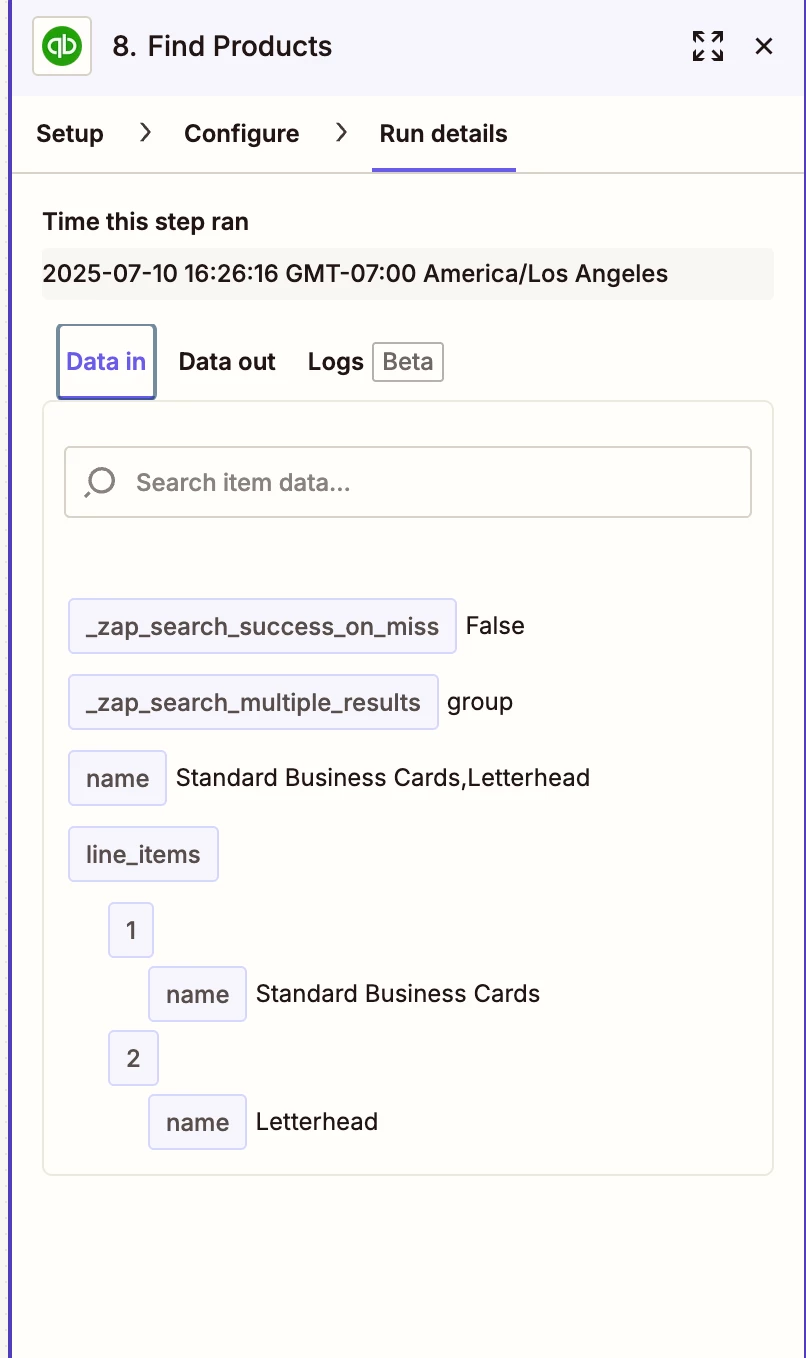Close the Find Products panel
This screenshot has width=806, height=1358.
[x=764, y=46]
